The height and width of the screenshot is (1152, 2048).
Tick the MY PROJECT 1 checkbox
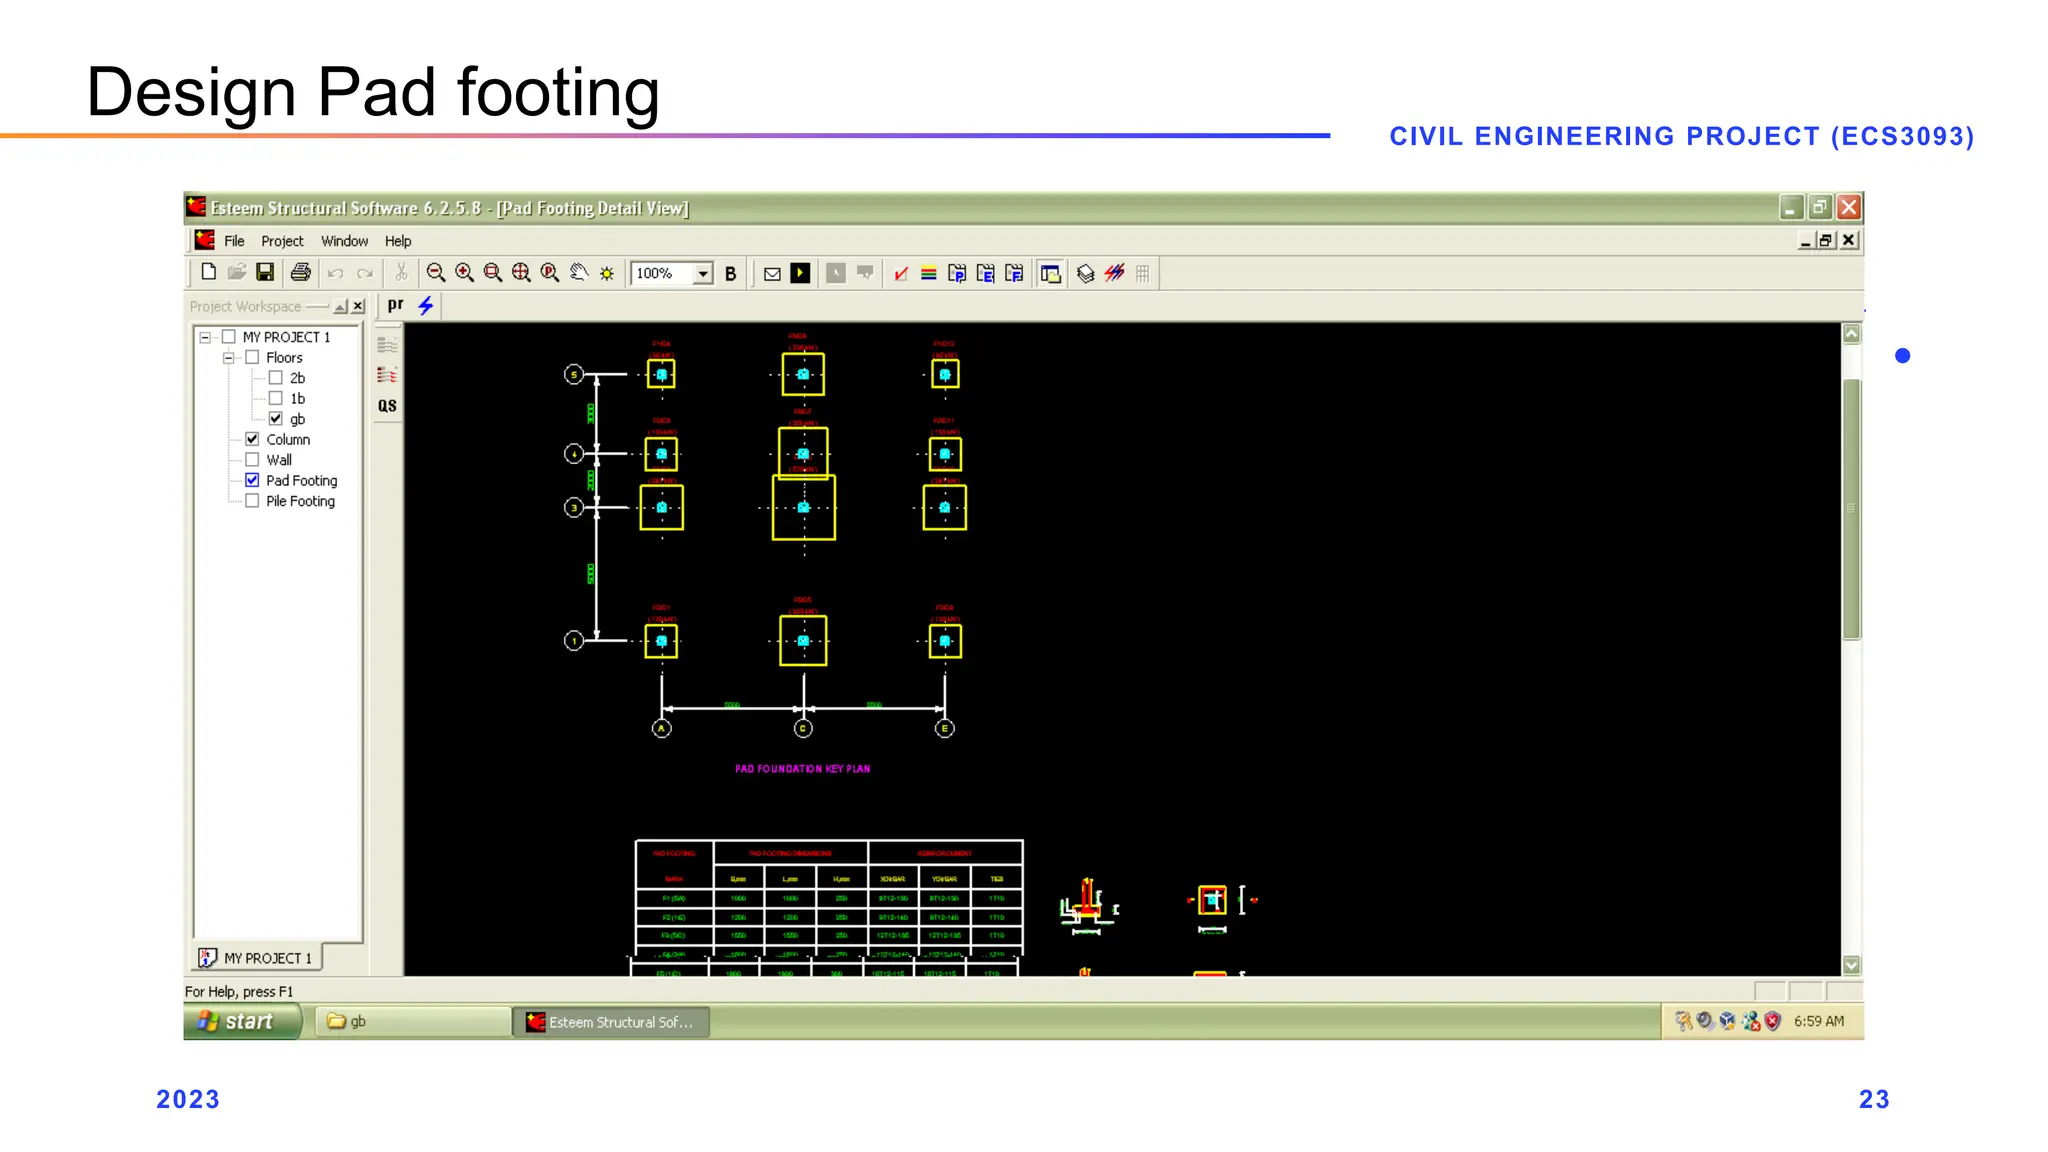click(228, 337)
